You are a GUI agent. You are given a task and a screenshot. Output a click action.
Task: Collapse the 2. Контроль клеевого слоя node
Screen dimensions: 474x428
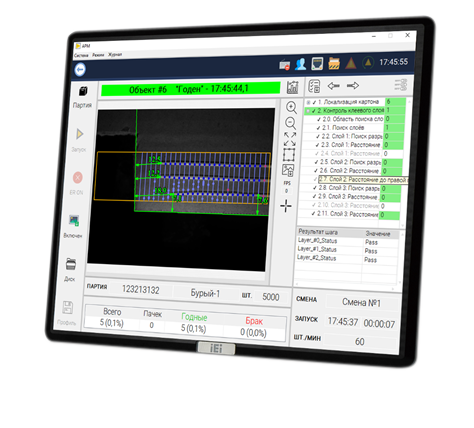point(308,111)
